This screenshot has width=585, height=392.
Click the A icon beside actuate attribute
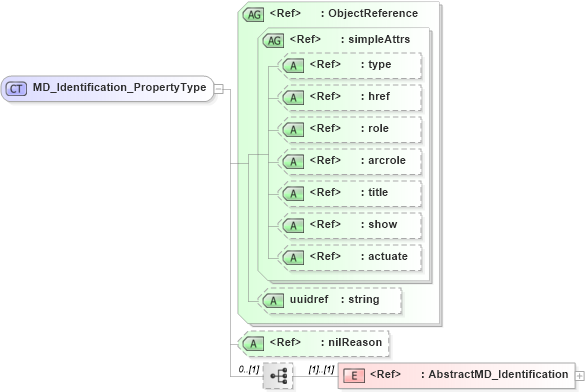(x=293, y=258)
